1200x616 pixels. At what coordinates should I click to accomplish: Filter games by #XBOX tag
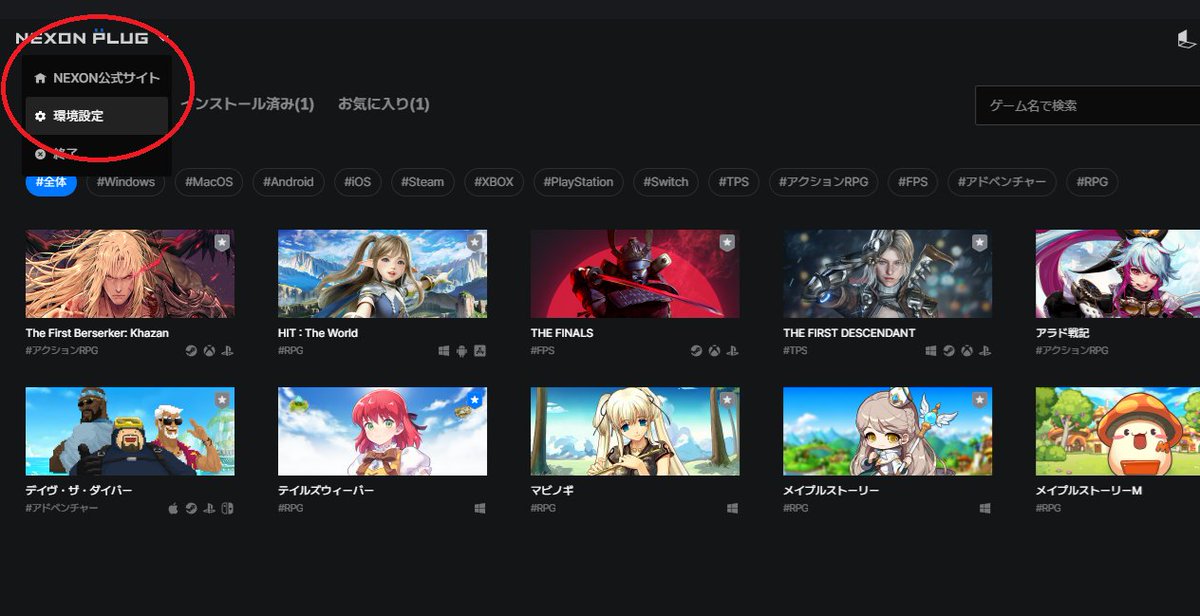pyautogui.click(x=494, y=182)
